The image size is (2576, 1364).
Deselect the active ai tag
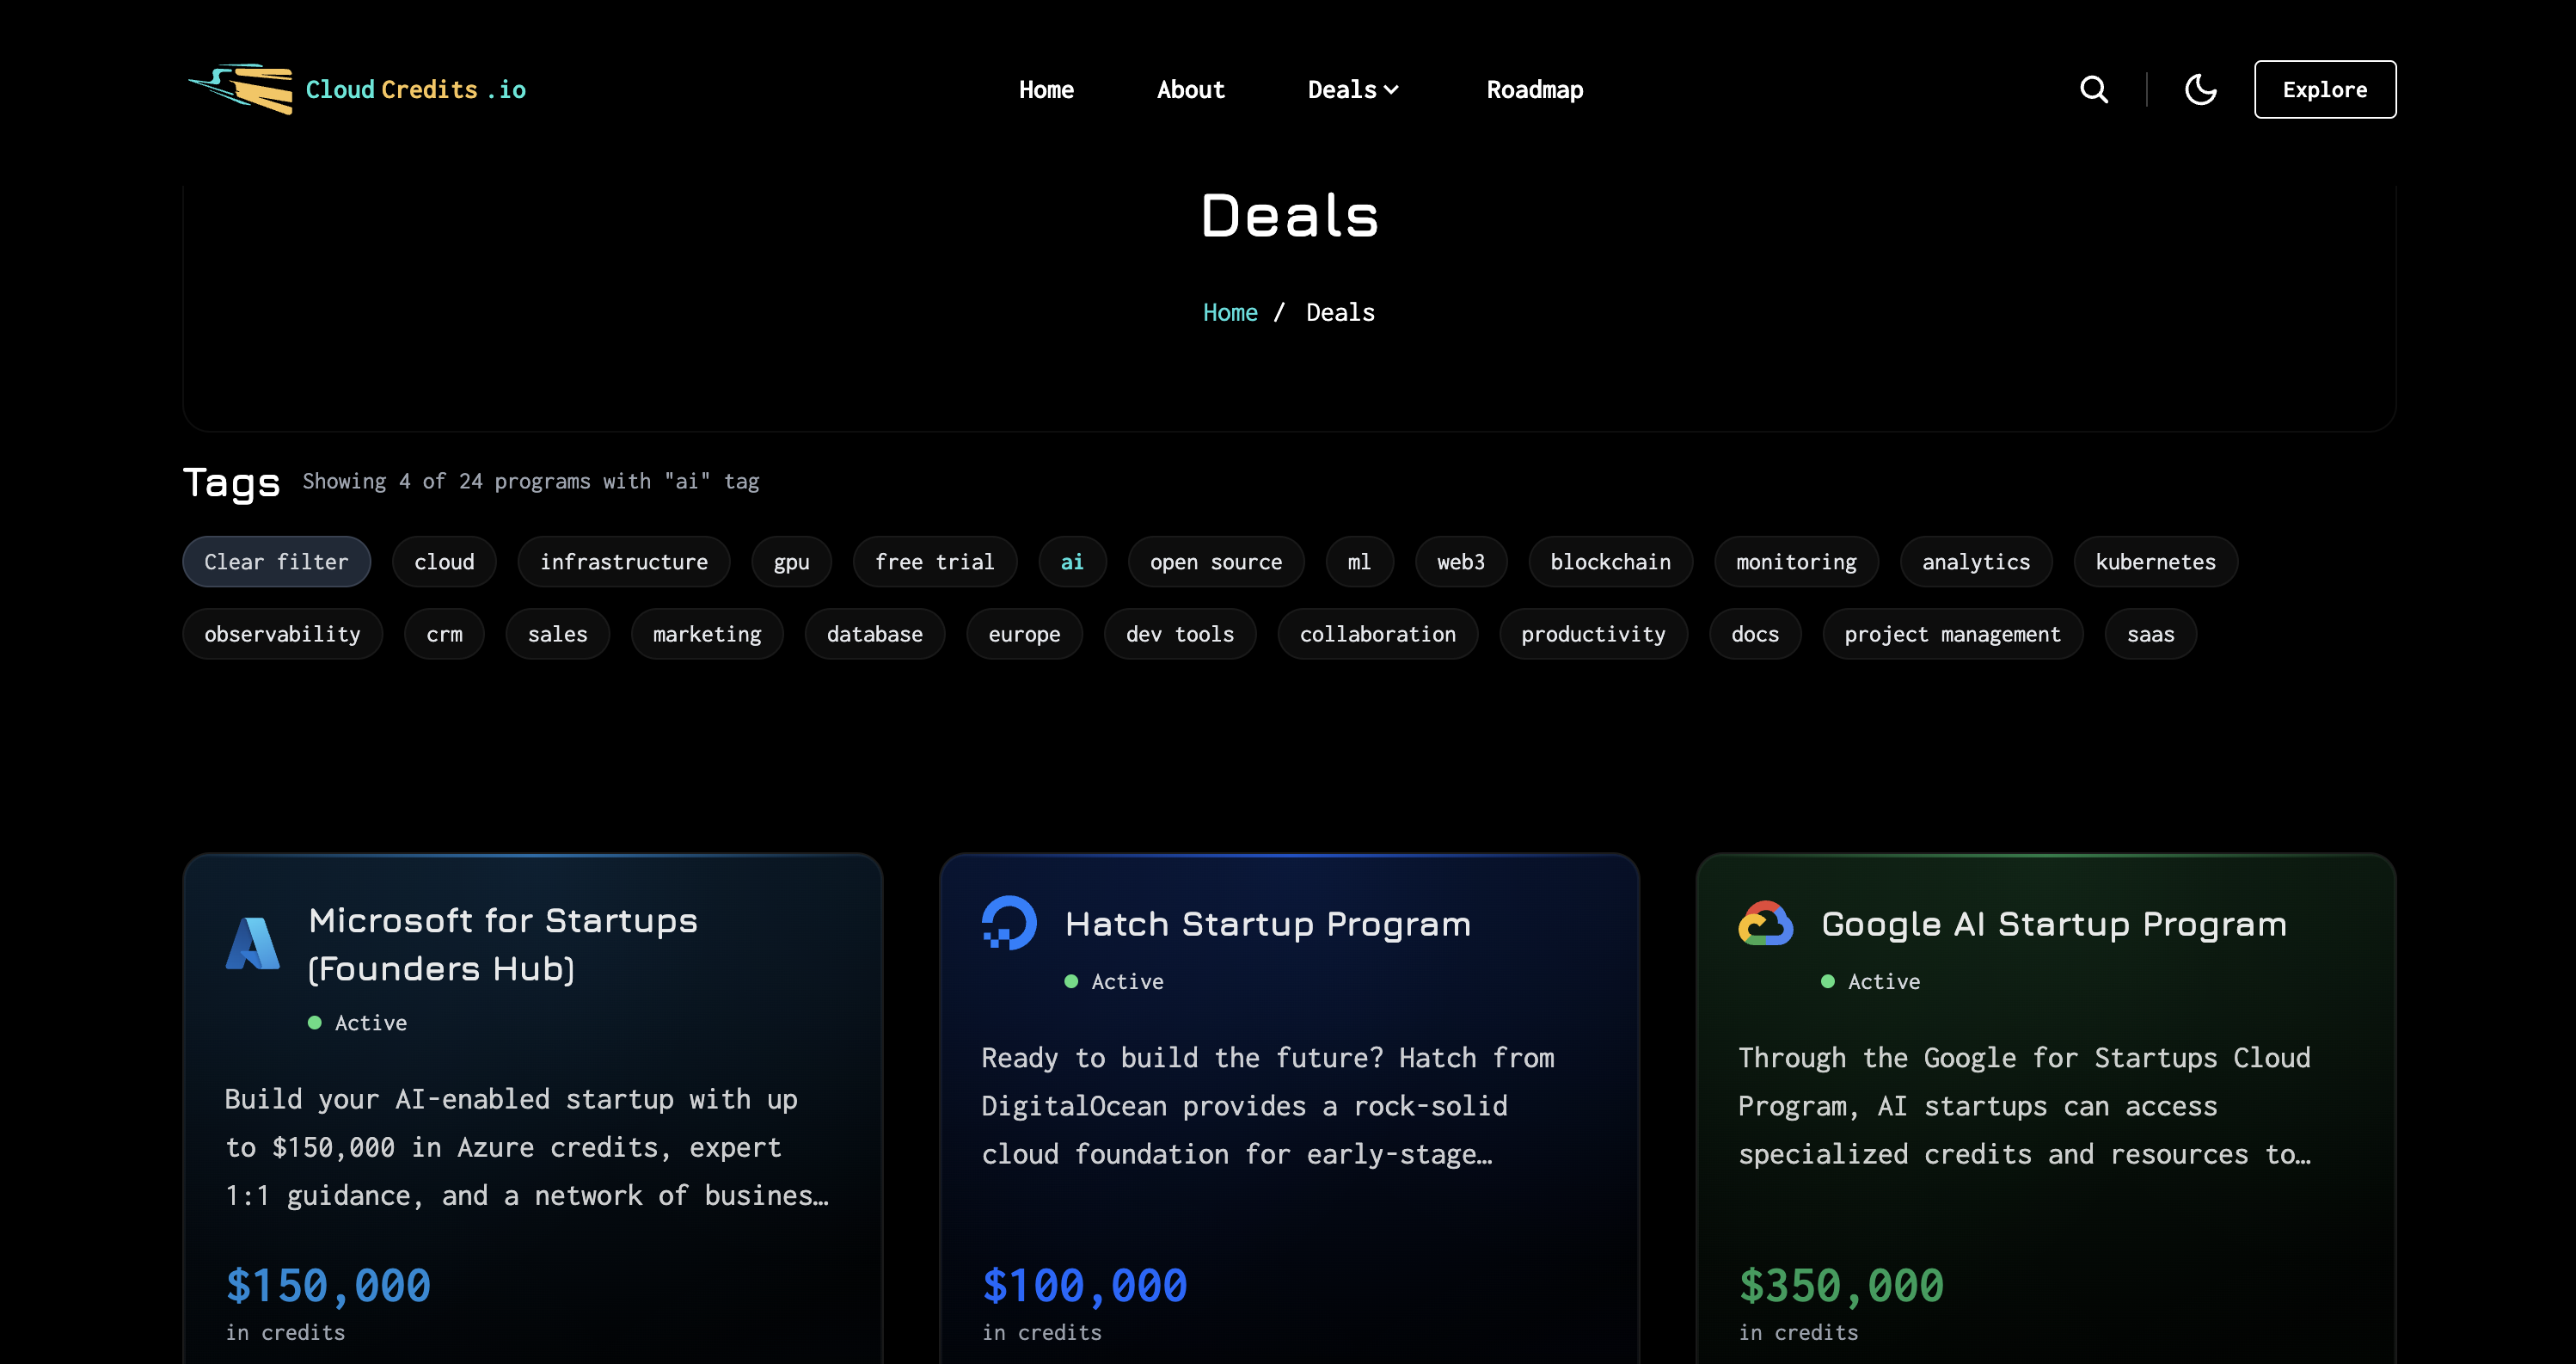[1072, 562]
